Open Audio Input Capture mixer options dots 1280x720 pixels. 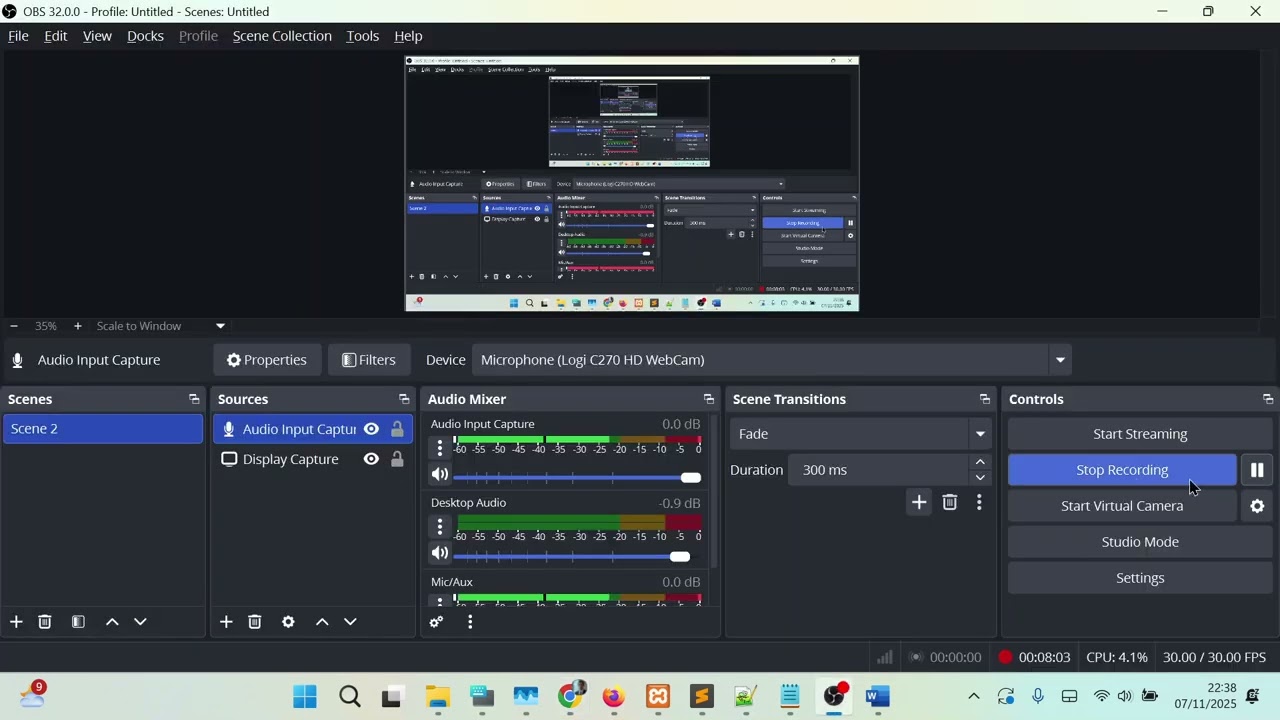click(440, 447)
